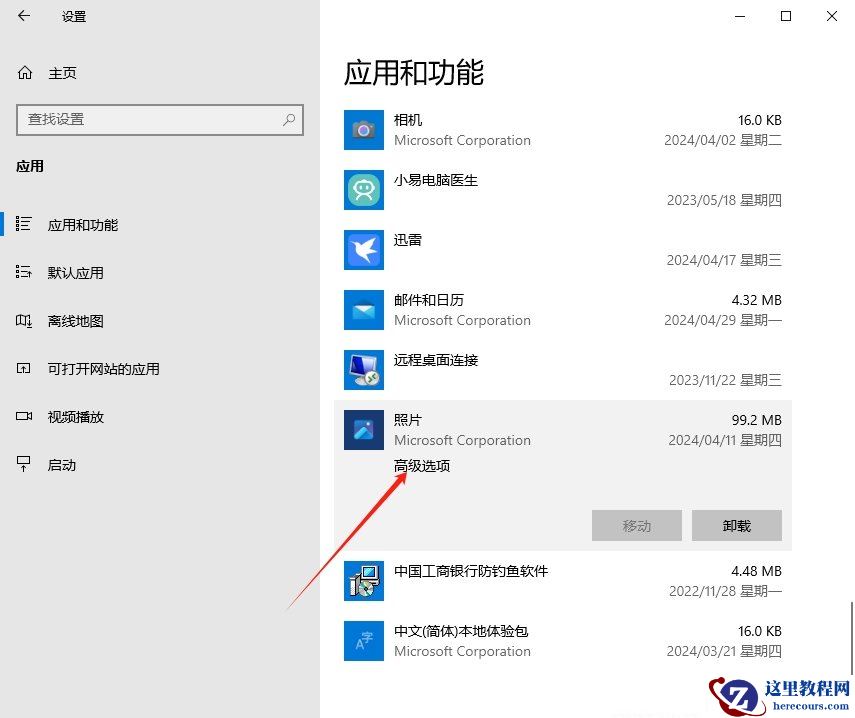The width and height of the screenshot is (855, 718).
Task: Click the 远程桌面连接 app icon
Action: (363, 370)
